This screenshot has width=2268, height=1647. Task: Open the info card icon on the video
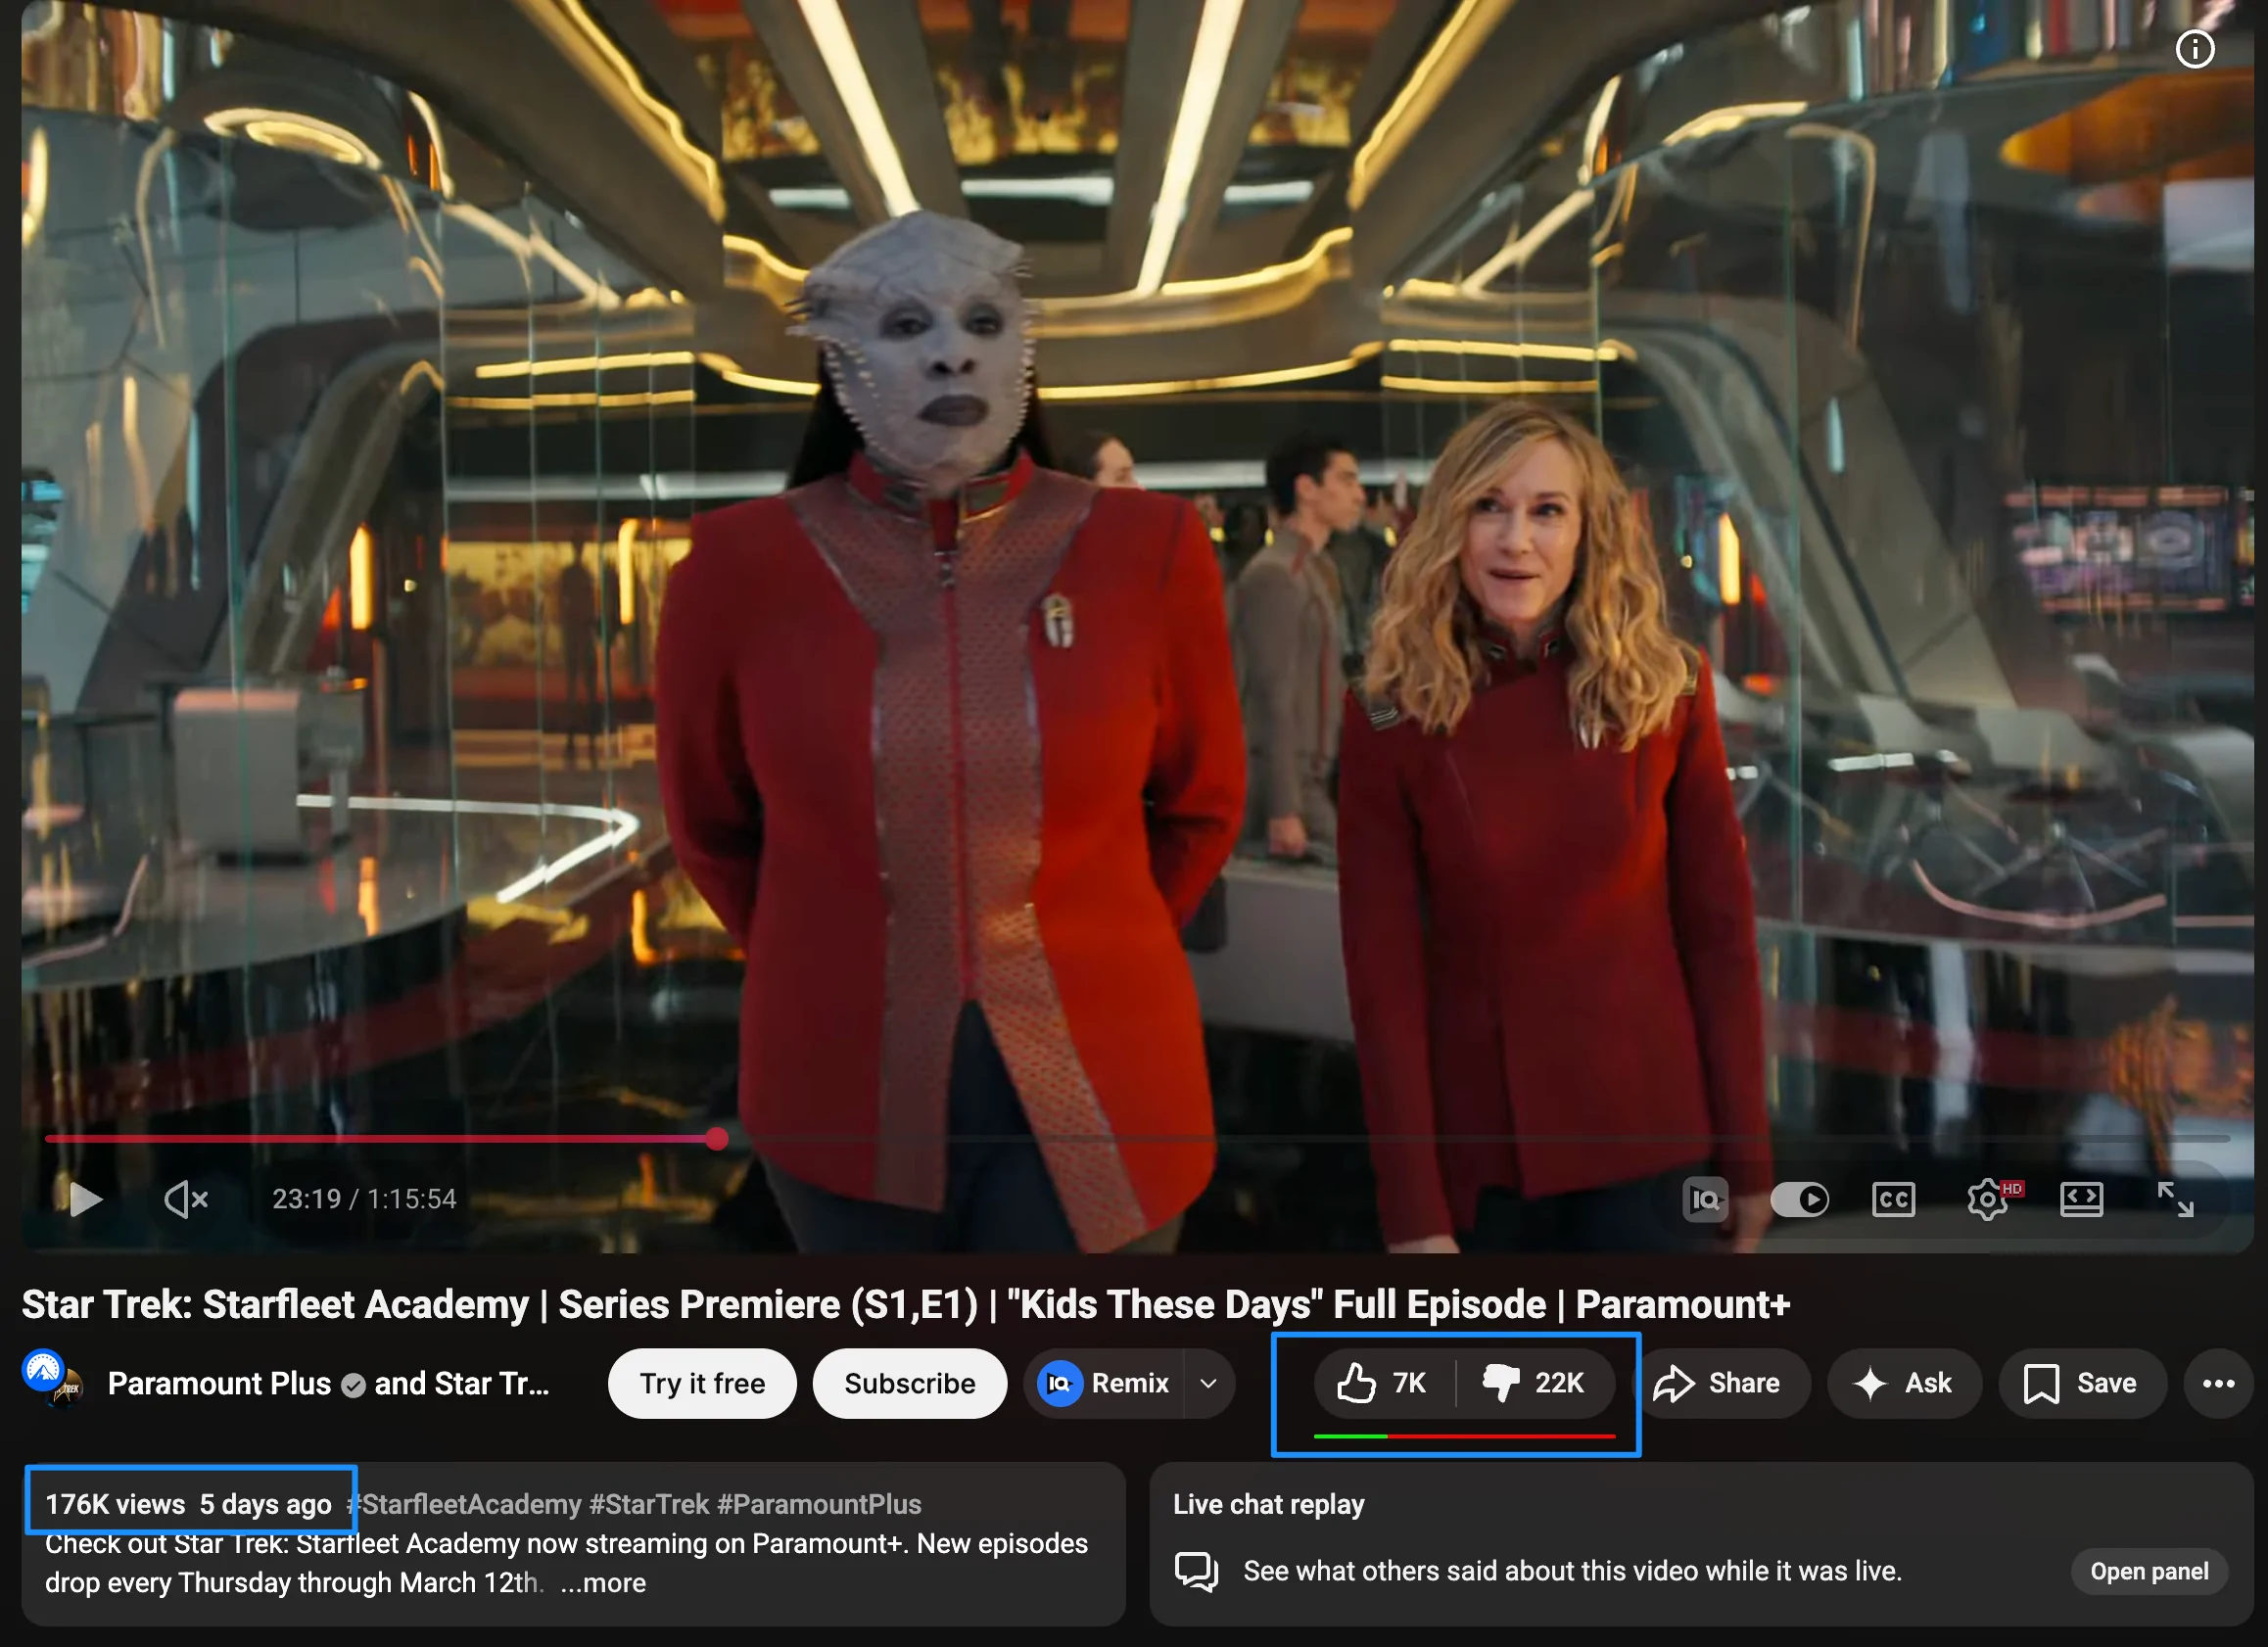2194,49
